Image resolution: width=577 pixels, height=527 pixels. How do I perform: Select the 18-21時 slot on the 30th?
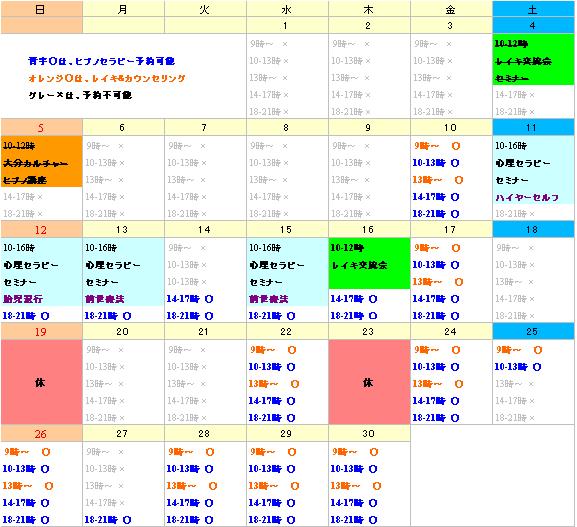(354, 520)
